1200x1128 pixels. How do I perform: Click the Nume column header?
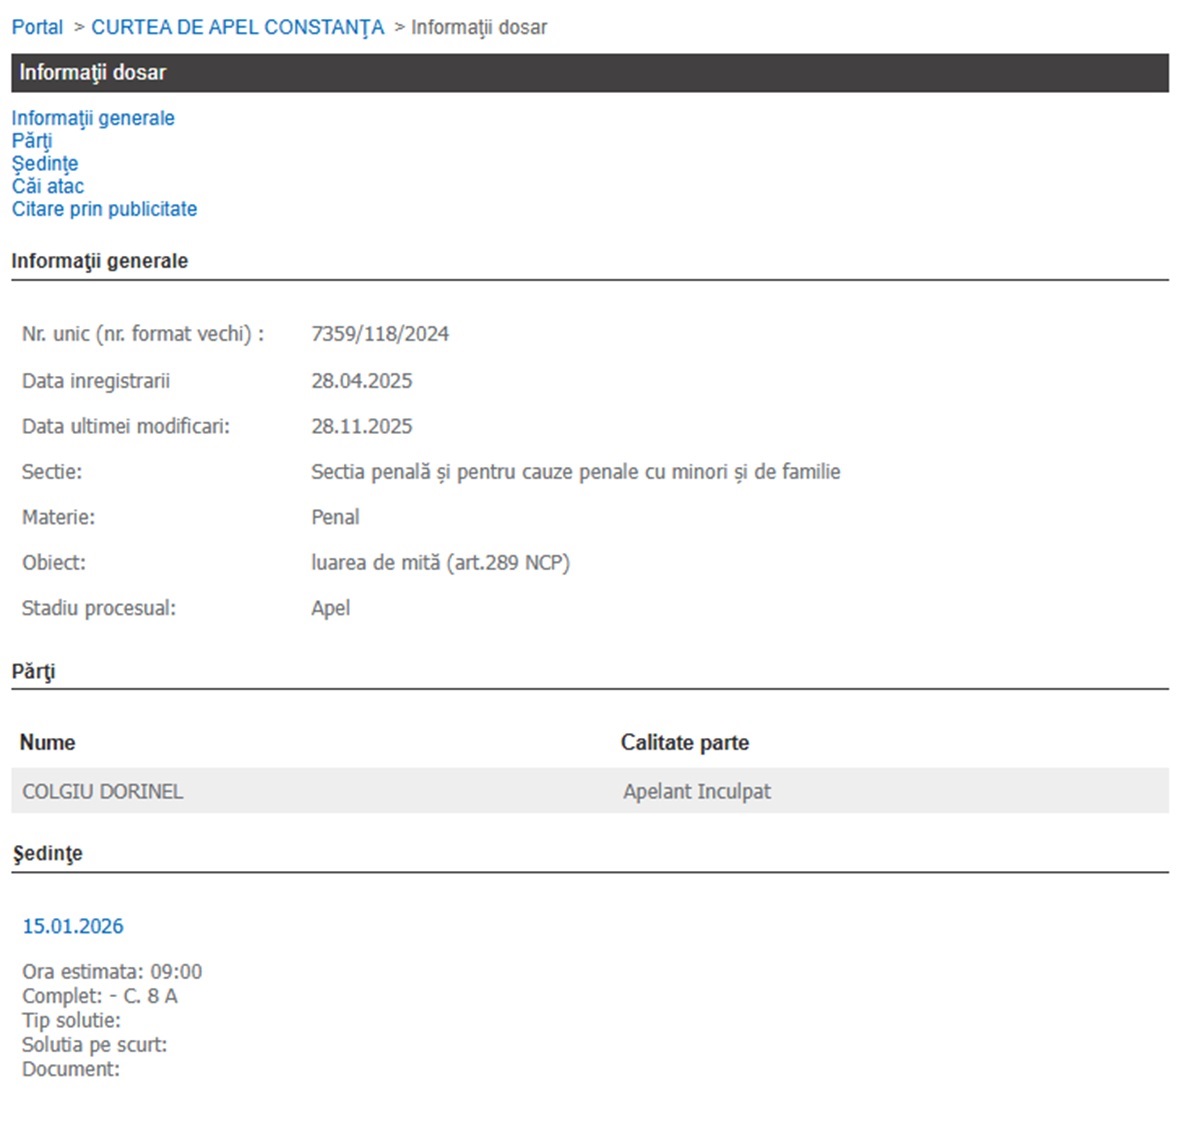tap(48, 742)
